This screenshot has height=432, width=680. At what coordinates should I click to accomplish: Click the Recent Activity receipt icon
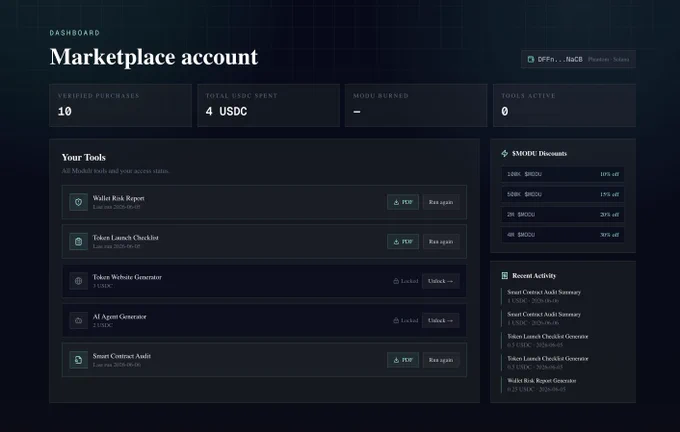[x=504, y=275]
